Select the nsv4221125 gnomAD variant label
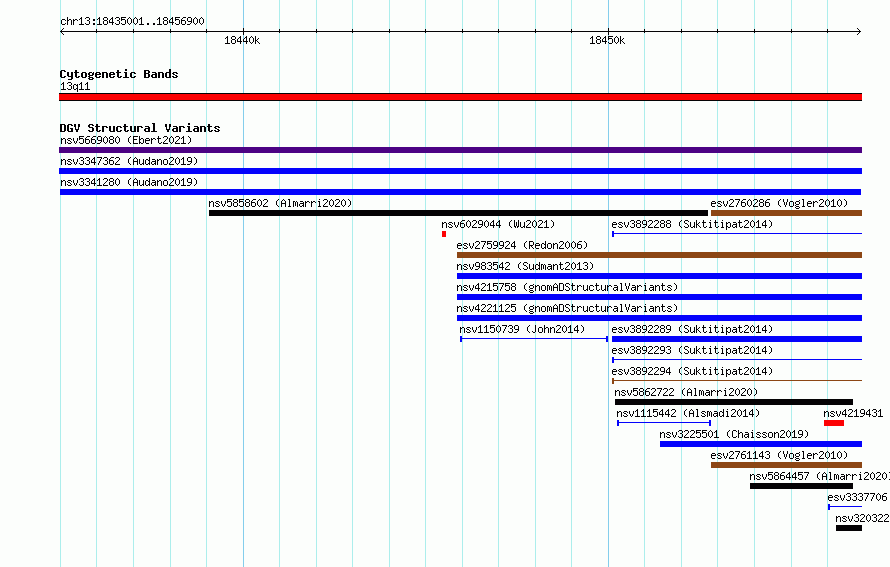The width and height of the screenshot is (890, 567). (x=567, y=308)
